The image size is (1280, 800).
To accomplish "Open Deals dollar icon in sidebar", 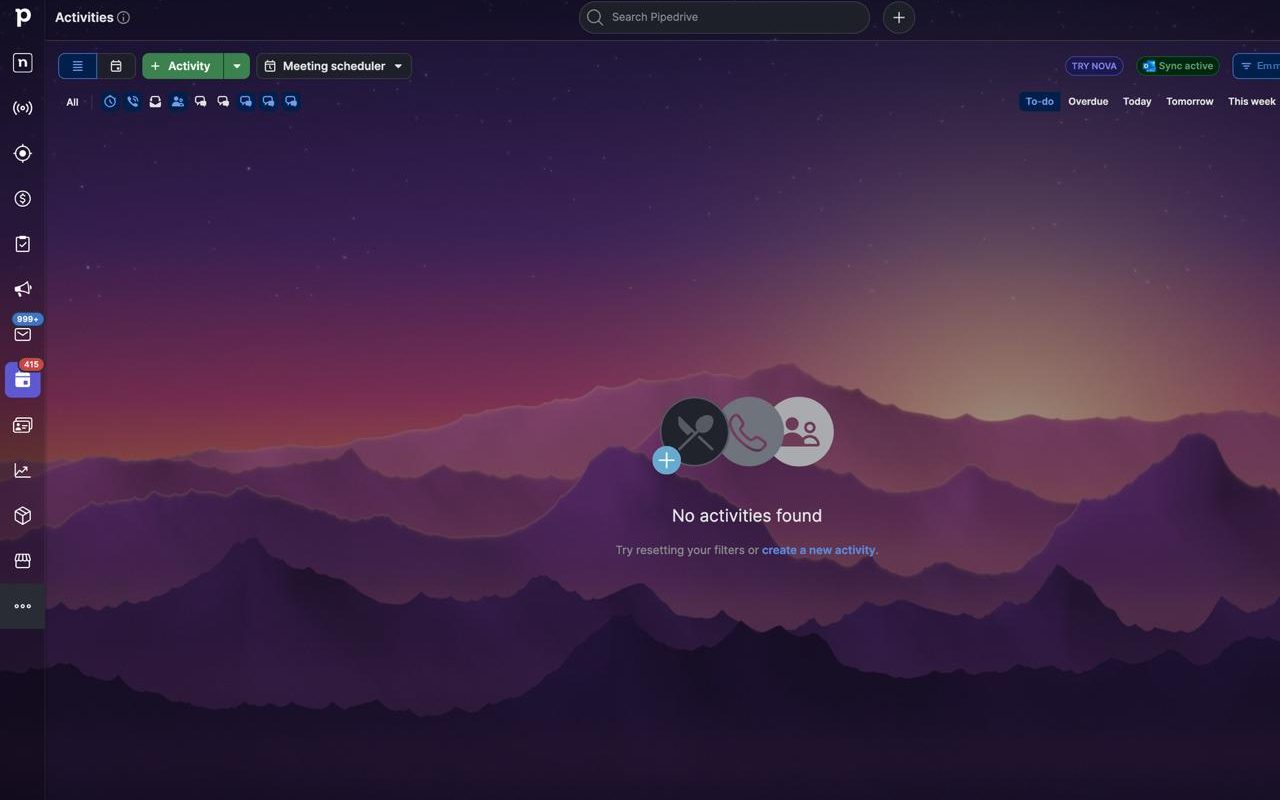I will 22,199.
